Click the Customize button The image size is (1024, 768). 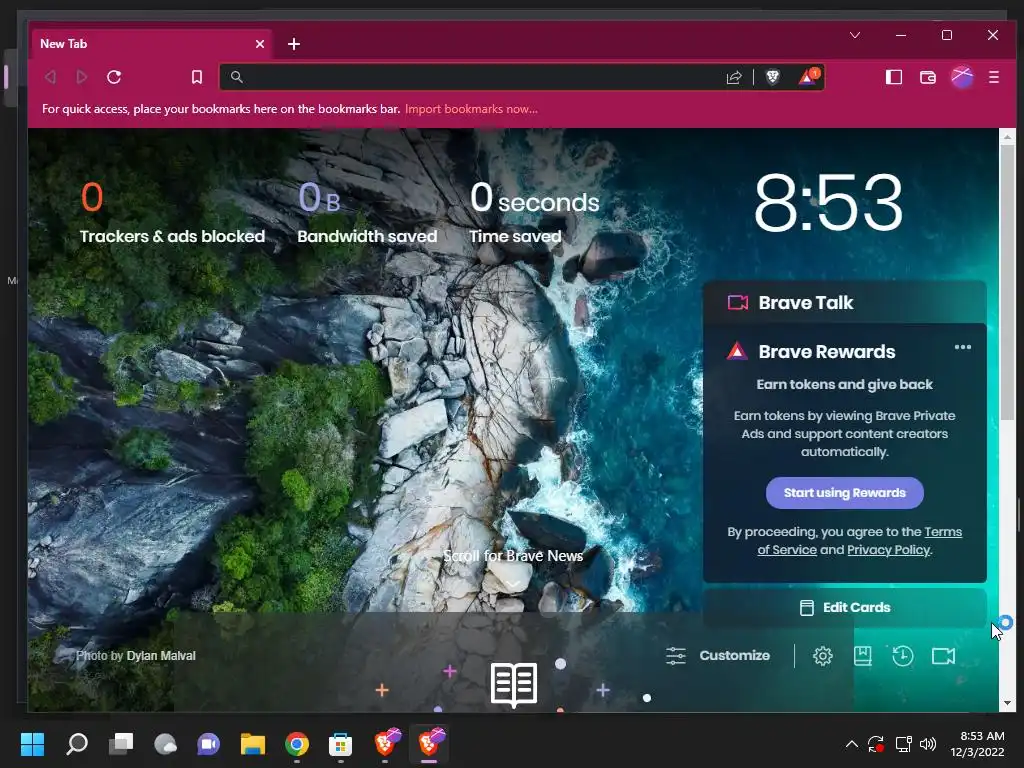tap(718, 656)
